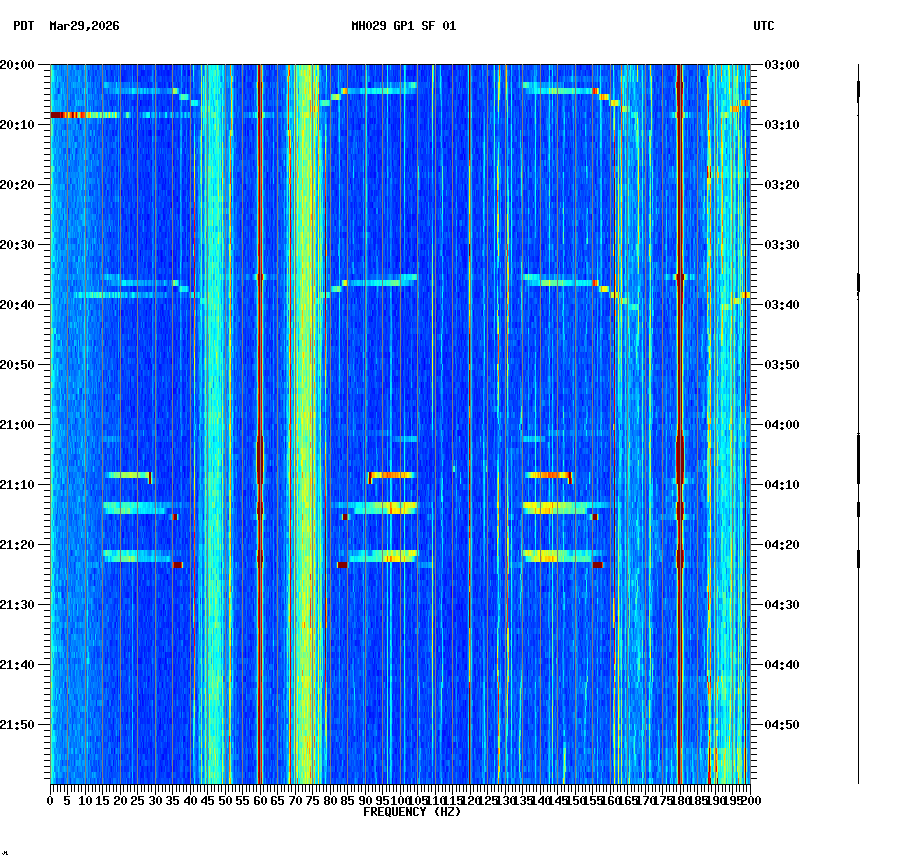902x864 pixels.
Task: Click the dark marker at top of the right scale bar
Action: point(860,90)
